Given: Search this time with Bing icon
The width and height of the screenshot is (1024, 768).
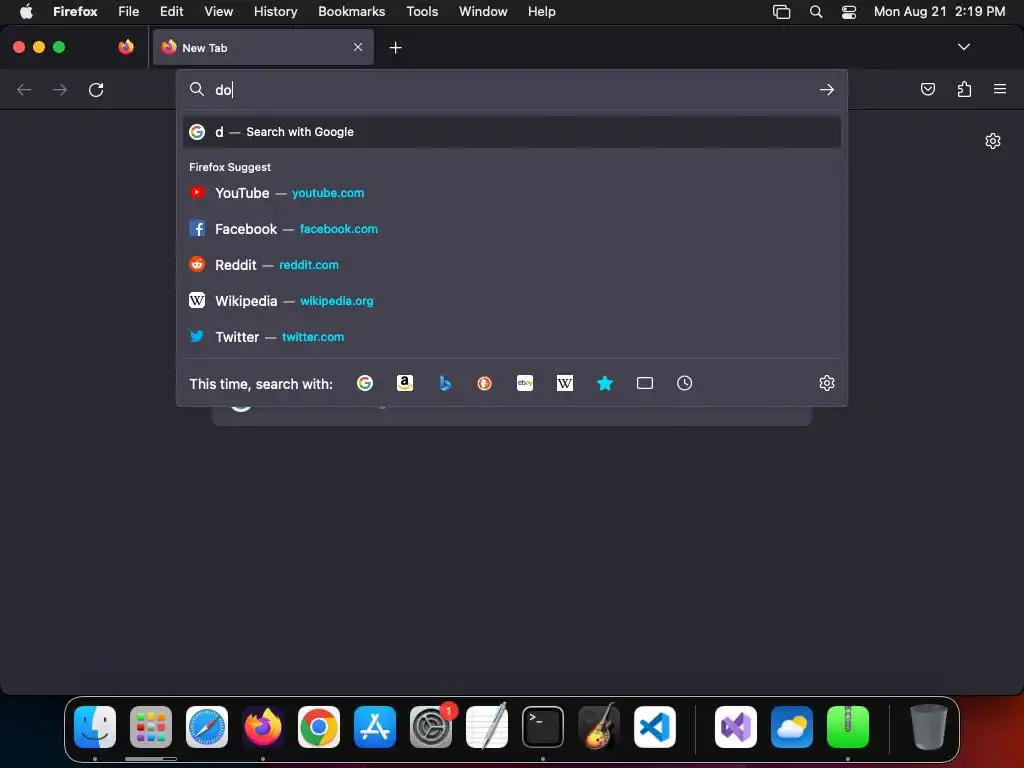Looking at the screenshot, I should [x=445, y=383].
